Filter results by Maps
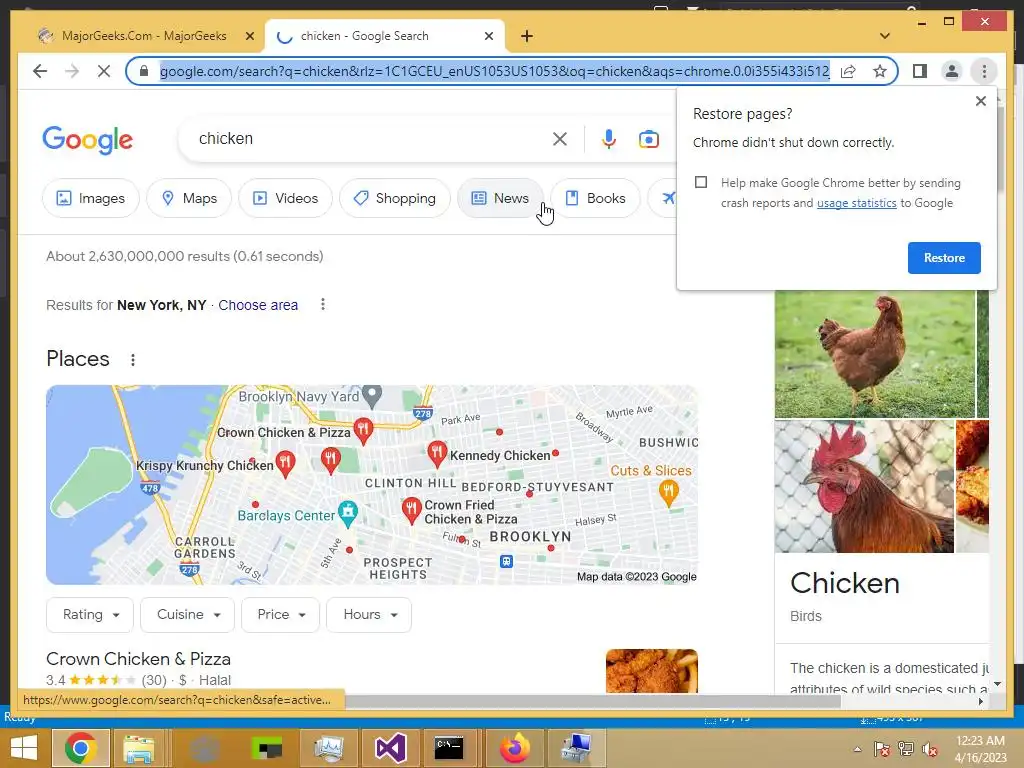The height and width of the screenshot is (768, 1024). 189,198
